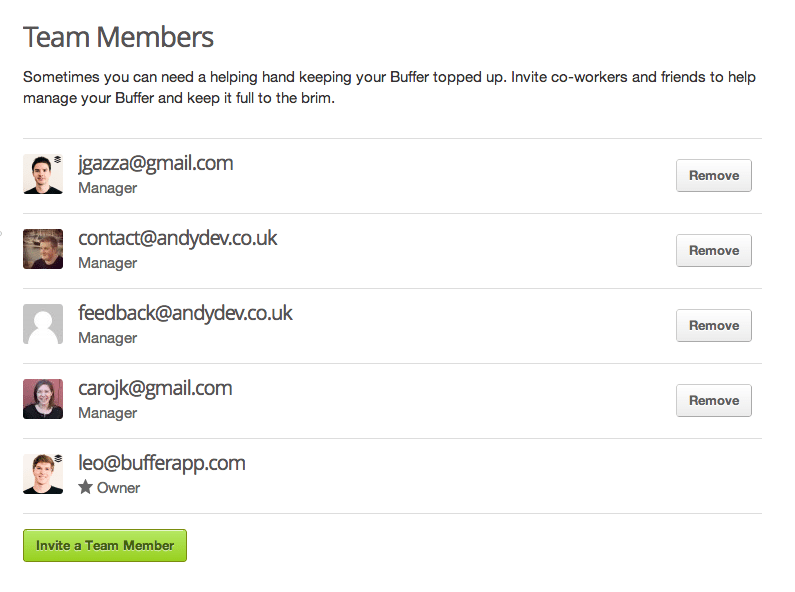Select the carojk@gmail.com email text
The image size is (795, 592).
(155, 389)
